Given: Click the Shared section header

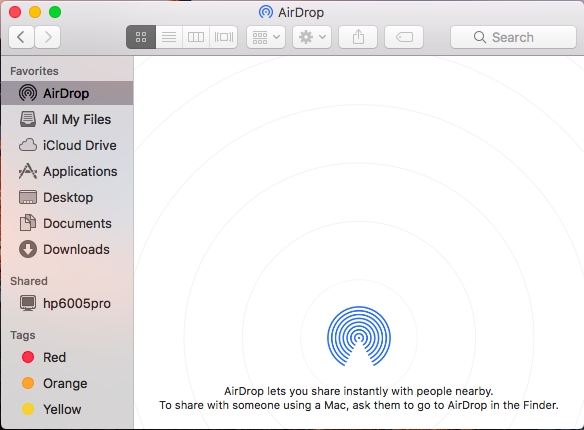Looking at the screenshot, I should (29, 281).
